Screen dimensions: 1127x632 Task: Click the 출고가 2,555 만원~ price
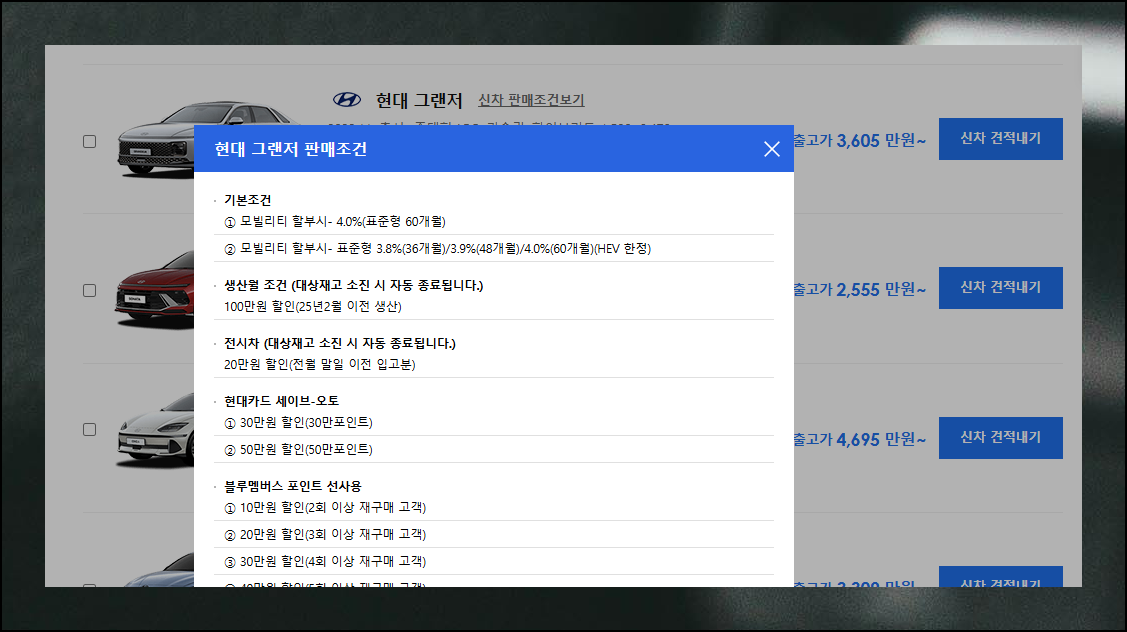860,290
